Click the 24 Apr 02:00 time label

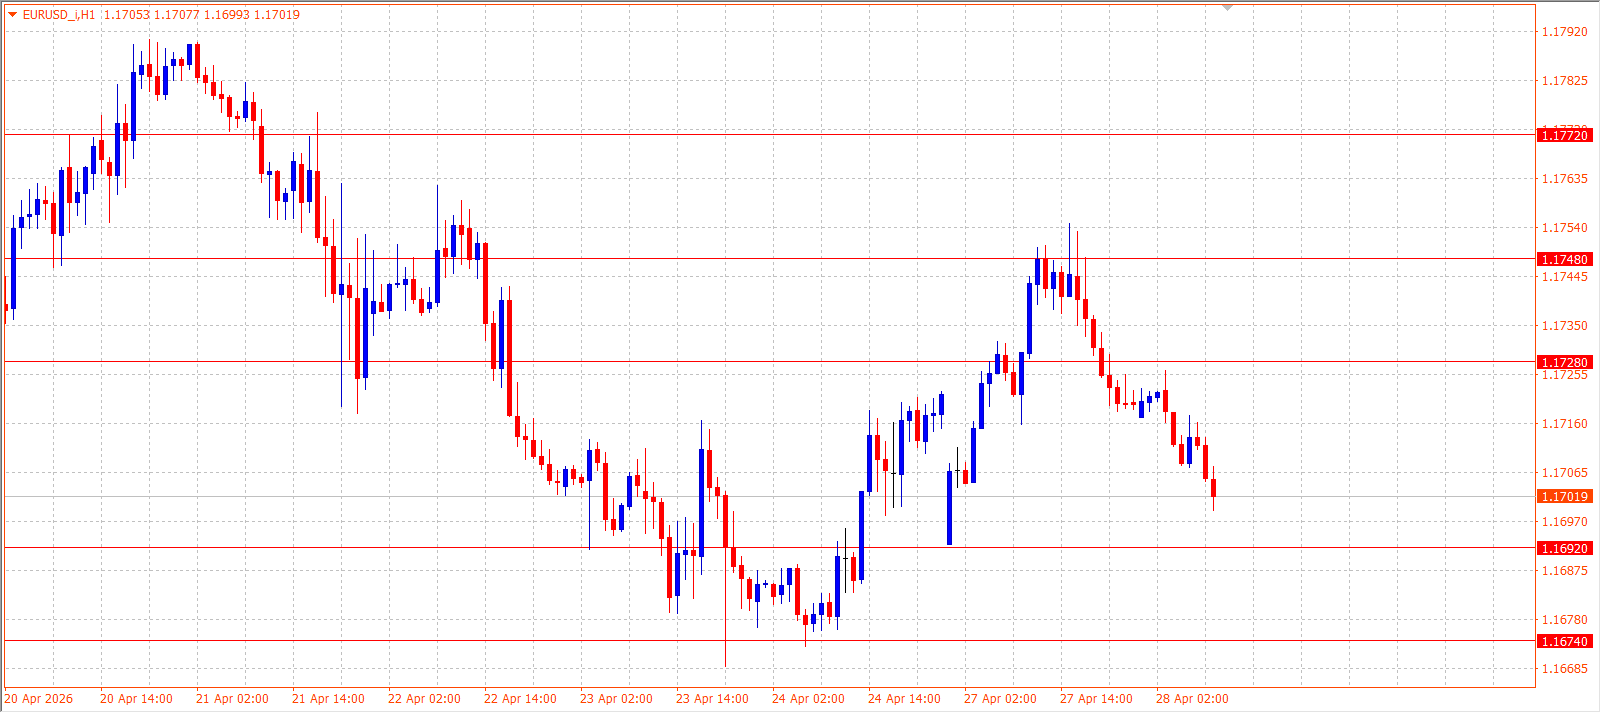click(808, 699)
